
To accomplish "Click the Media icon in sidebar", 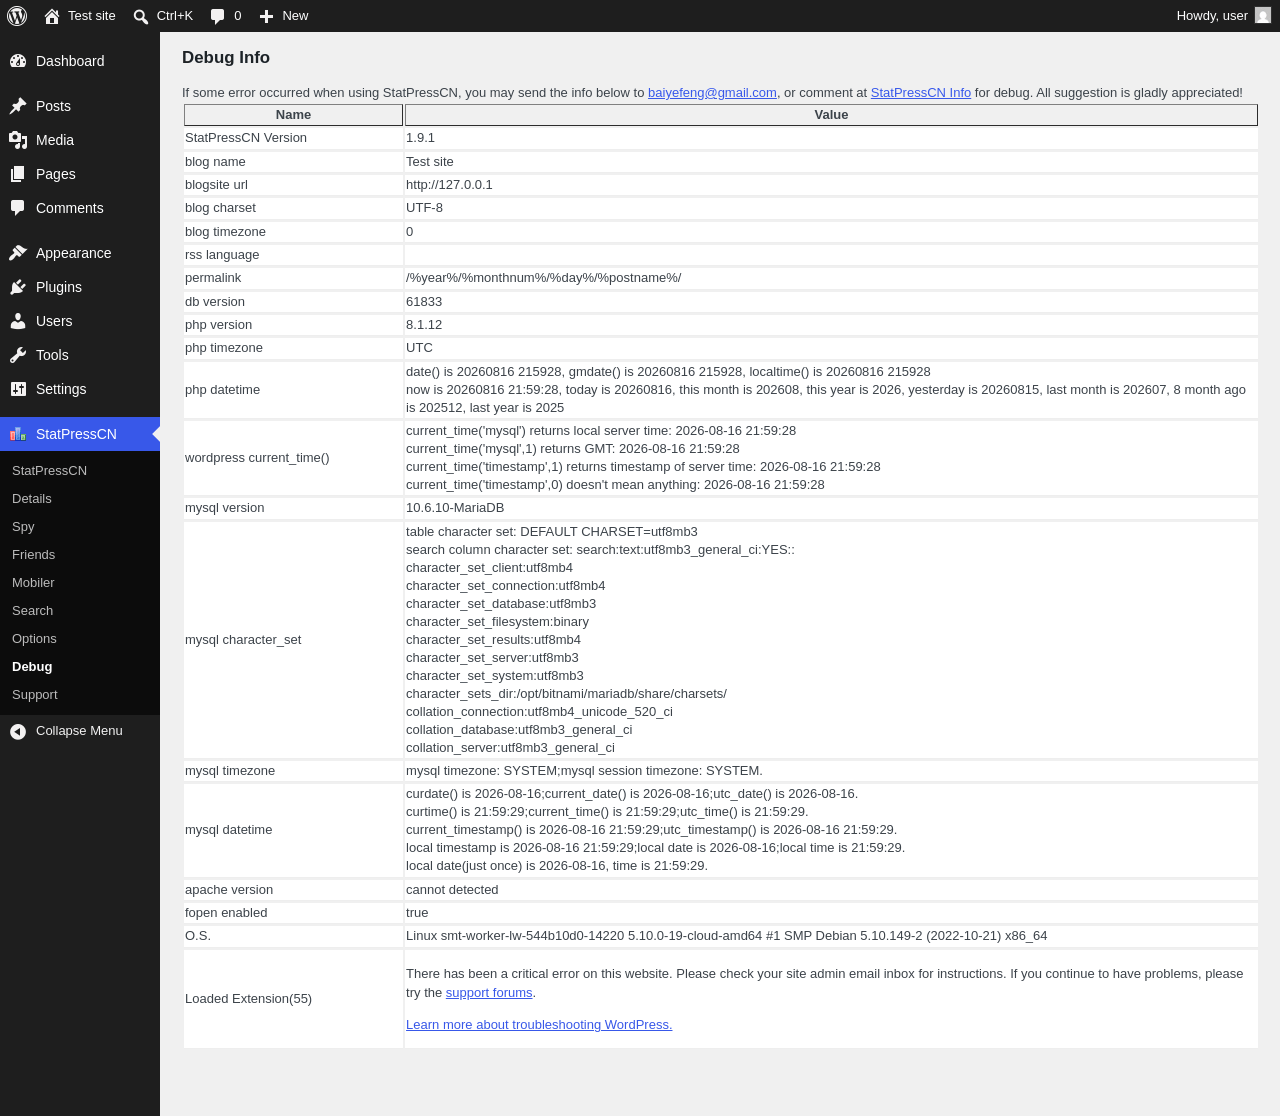I will point(18,140).
